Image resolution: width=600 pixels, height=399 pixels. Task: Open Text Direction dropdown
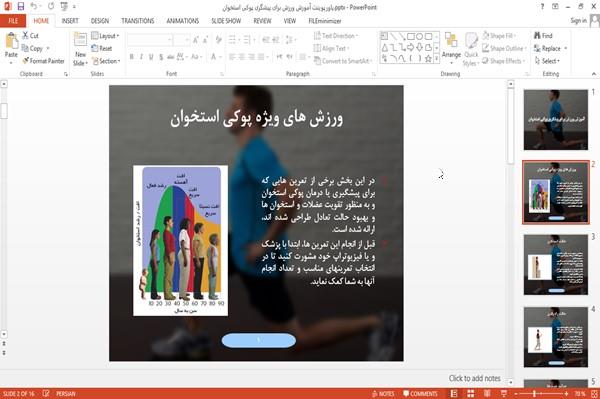coord(336,36)
